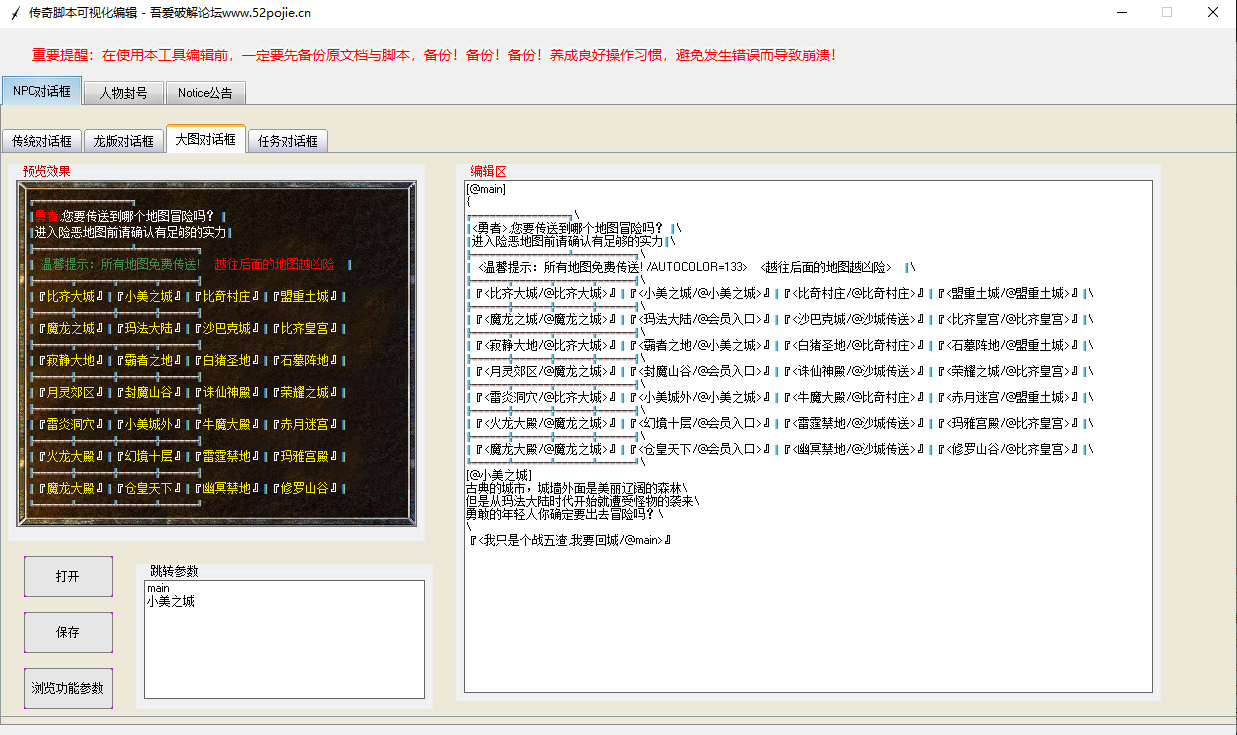This screenshot has width=1237, height=735.
Task: Select main in the 跳转参数 list
Action: pyautogui.click(x=158, y=588)
